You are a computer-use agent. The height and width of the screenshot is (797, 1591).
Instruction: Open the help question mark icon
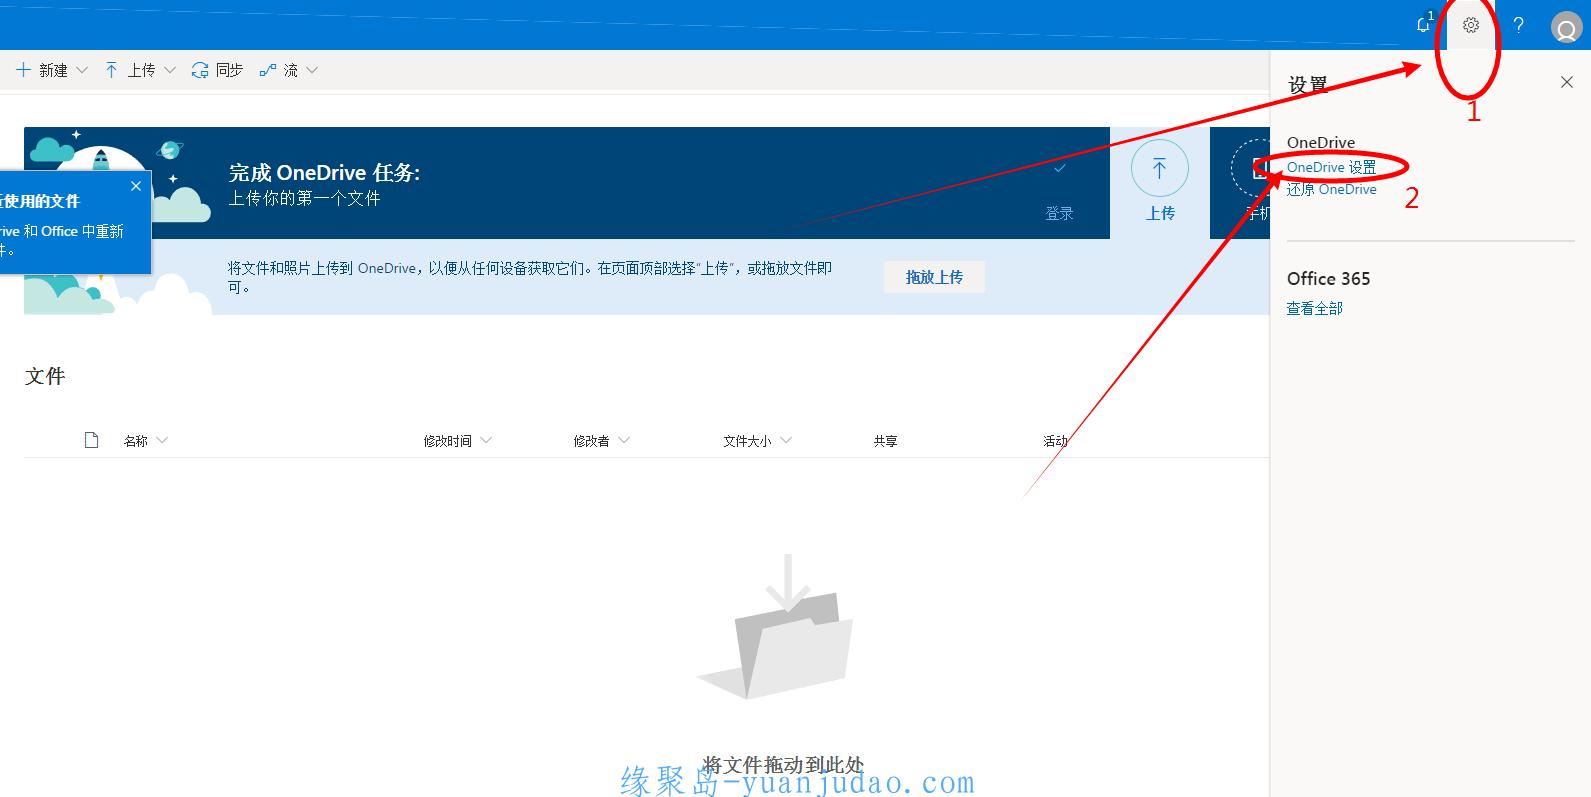pos(1518,25)
